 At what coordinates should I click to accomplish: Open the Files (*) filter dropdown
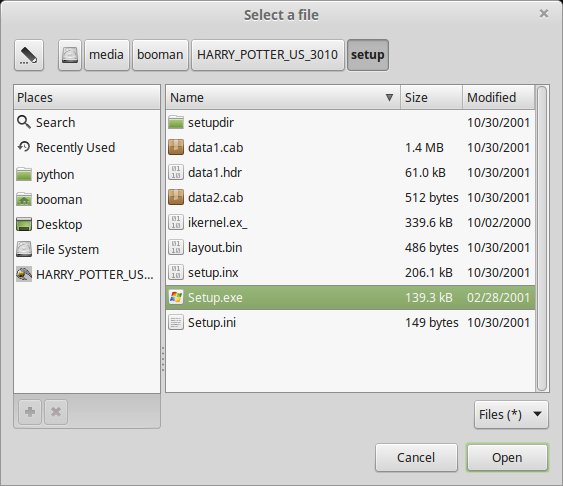[x=511, y=415]
